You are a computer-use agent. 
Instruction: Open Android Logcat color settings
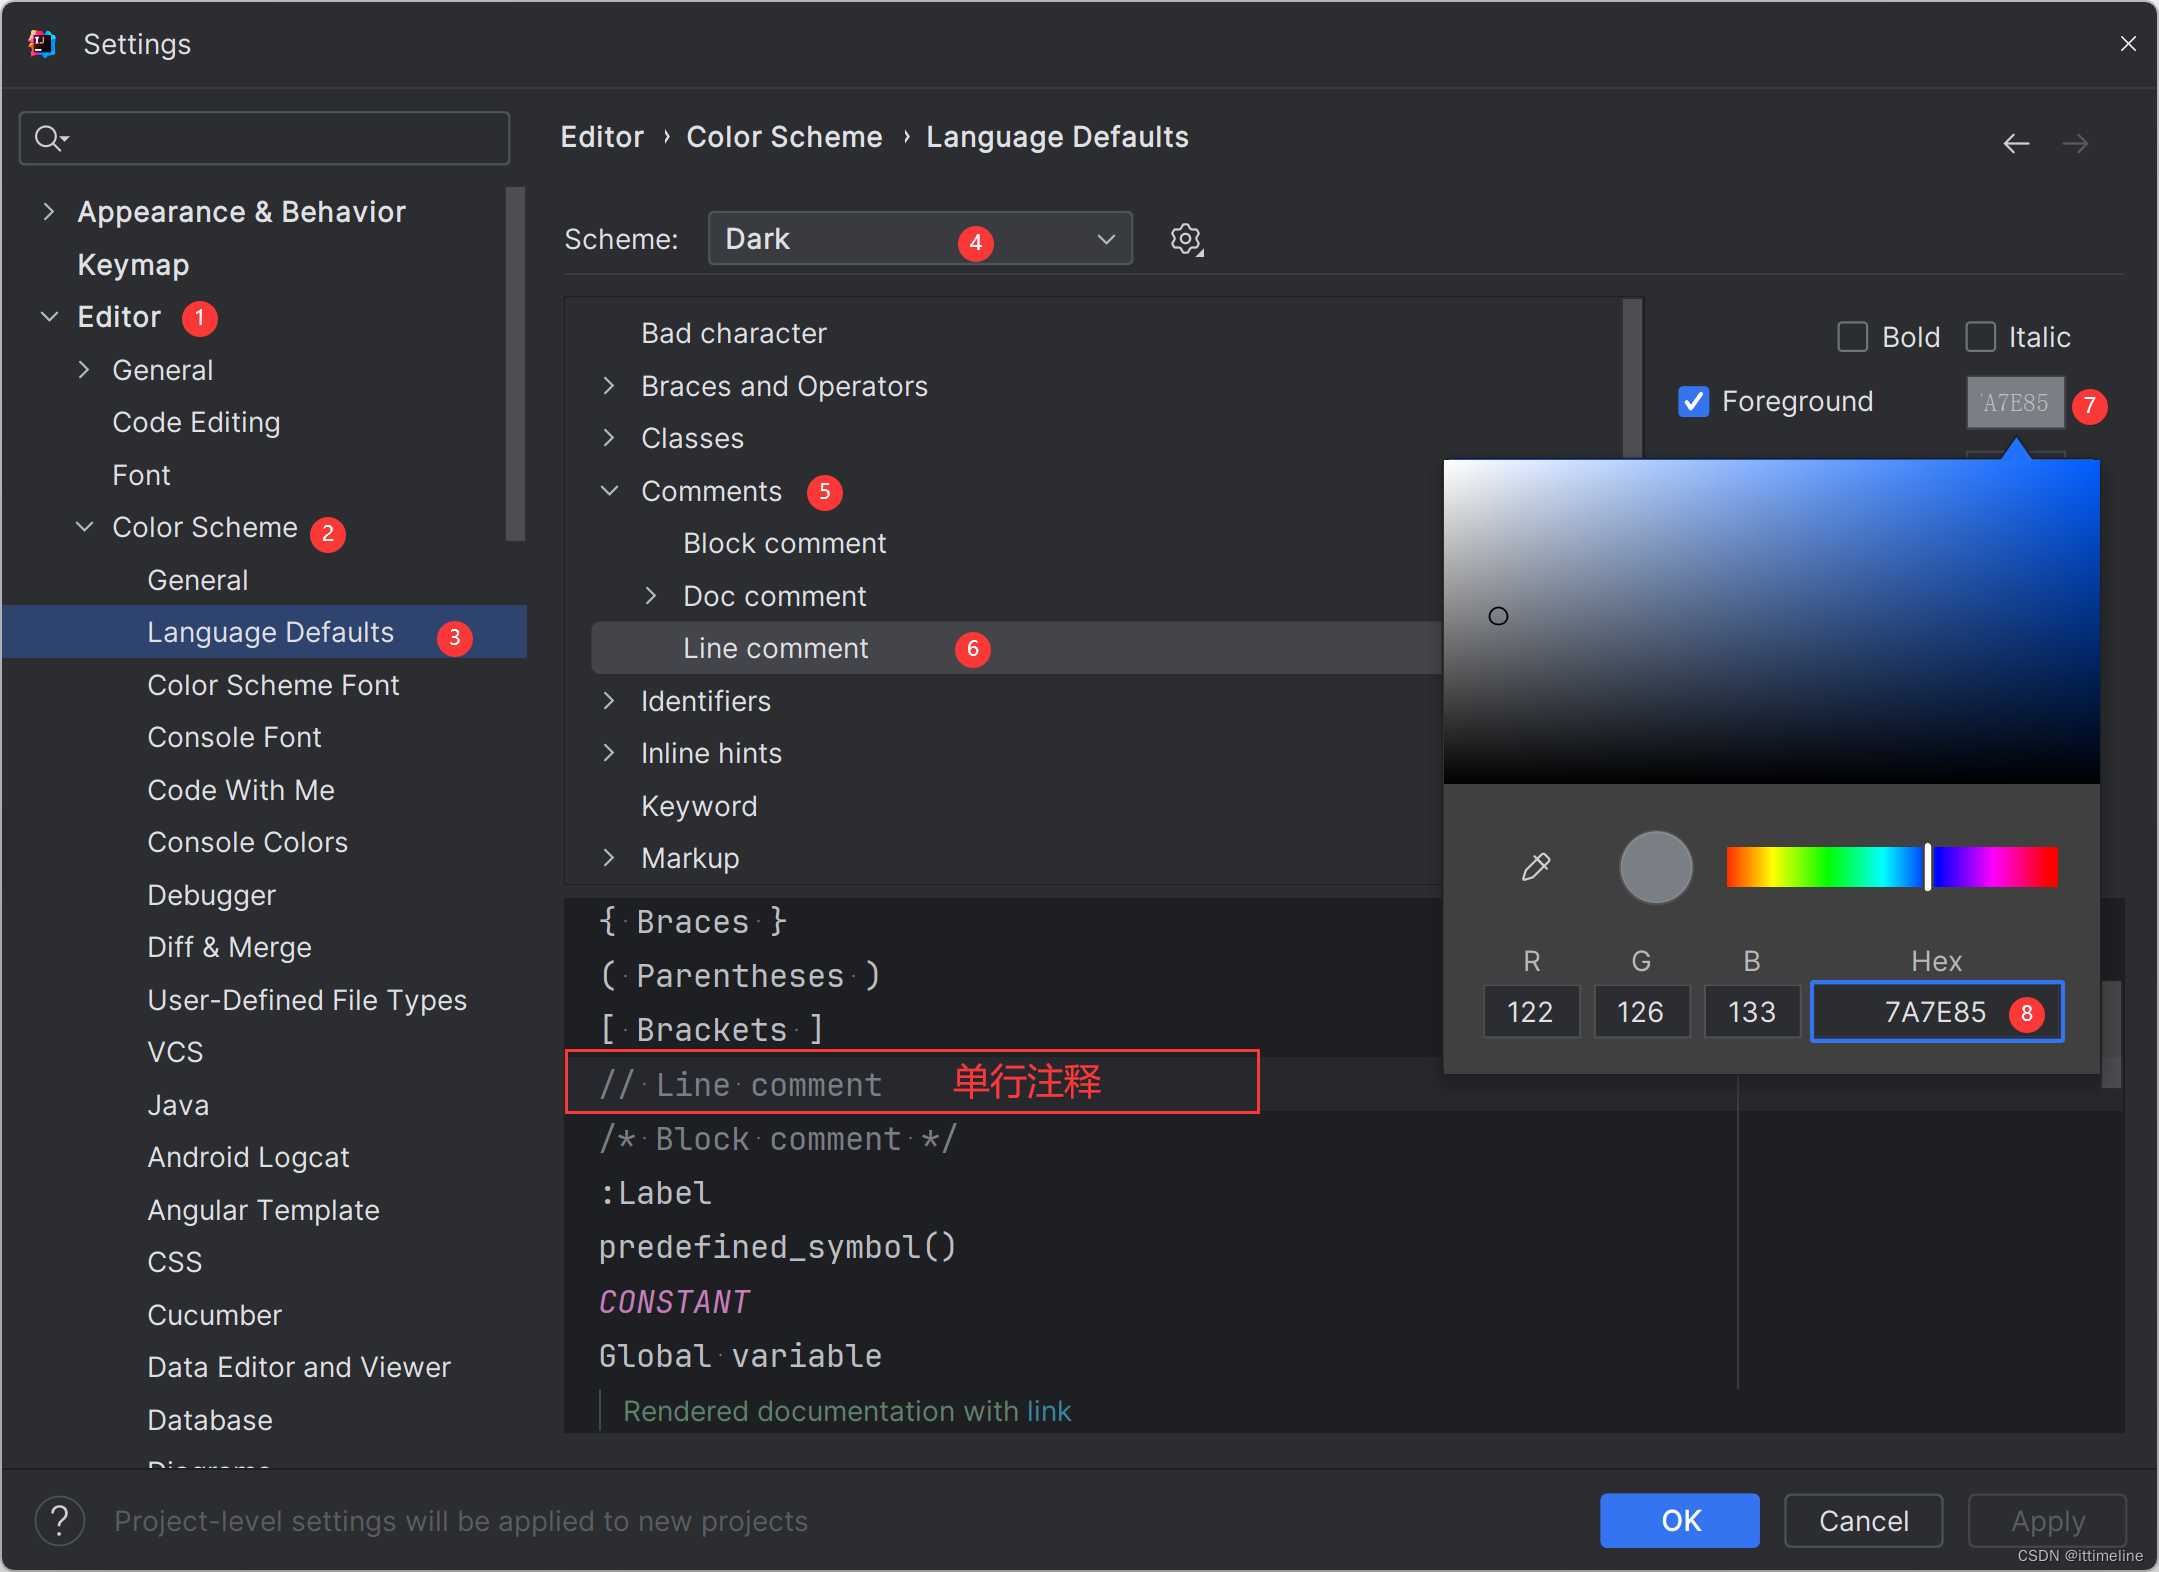(x=248, y=1157)
